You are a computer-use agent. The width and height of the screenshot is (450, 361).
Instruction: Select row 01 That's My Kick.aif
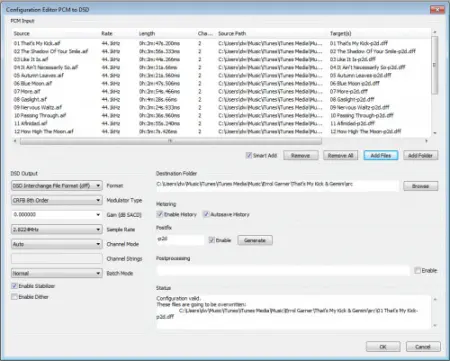coord(221,43)
